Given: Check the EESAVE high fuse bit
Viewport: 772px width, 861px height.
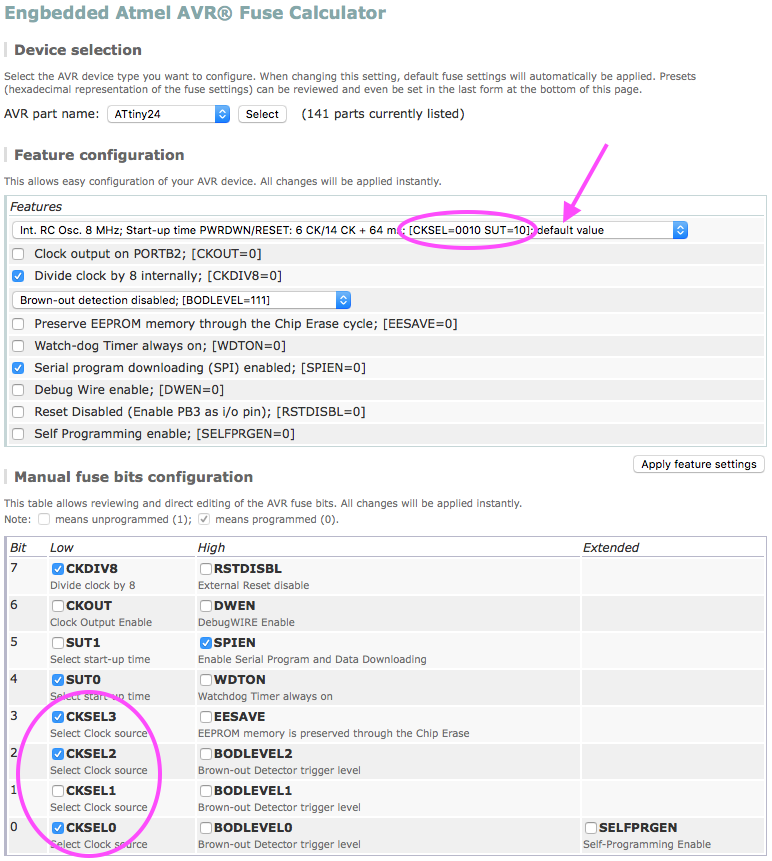Looking at the screenshot, I should coord(206,717).
